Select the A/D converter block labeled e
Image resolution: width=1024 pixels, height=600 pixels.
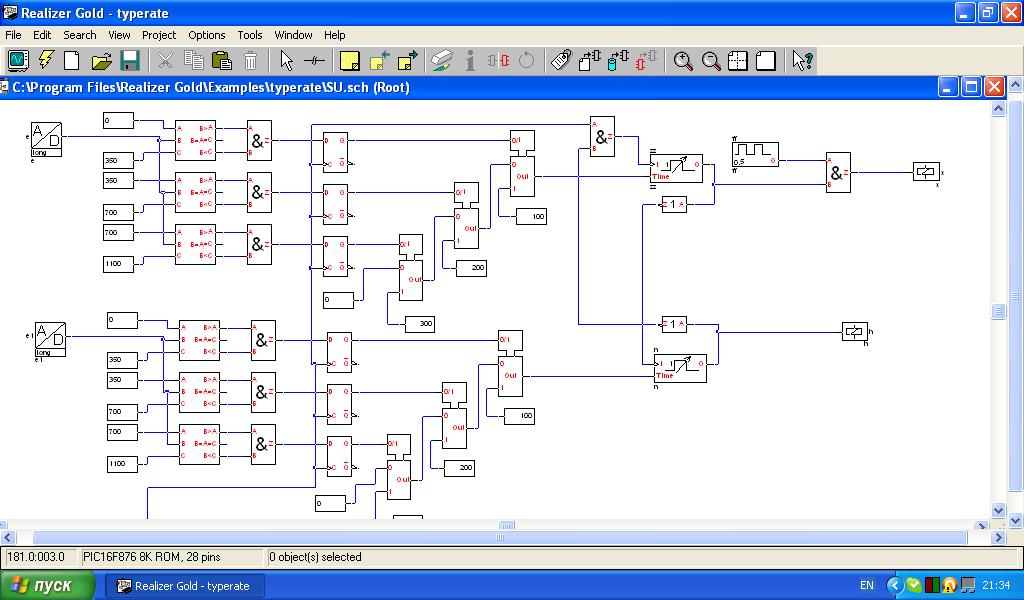point(46,139)
